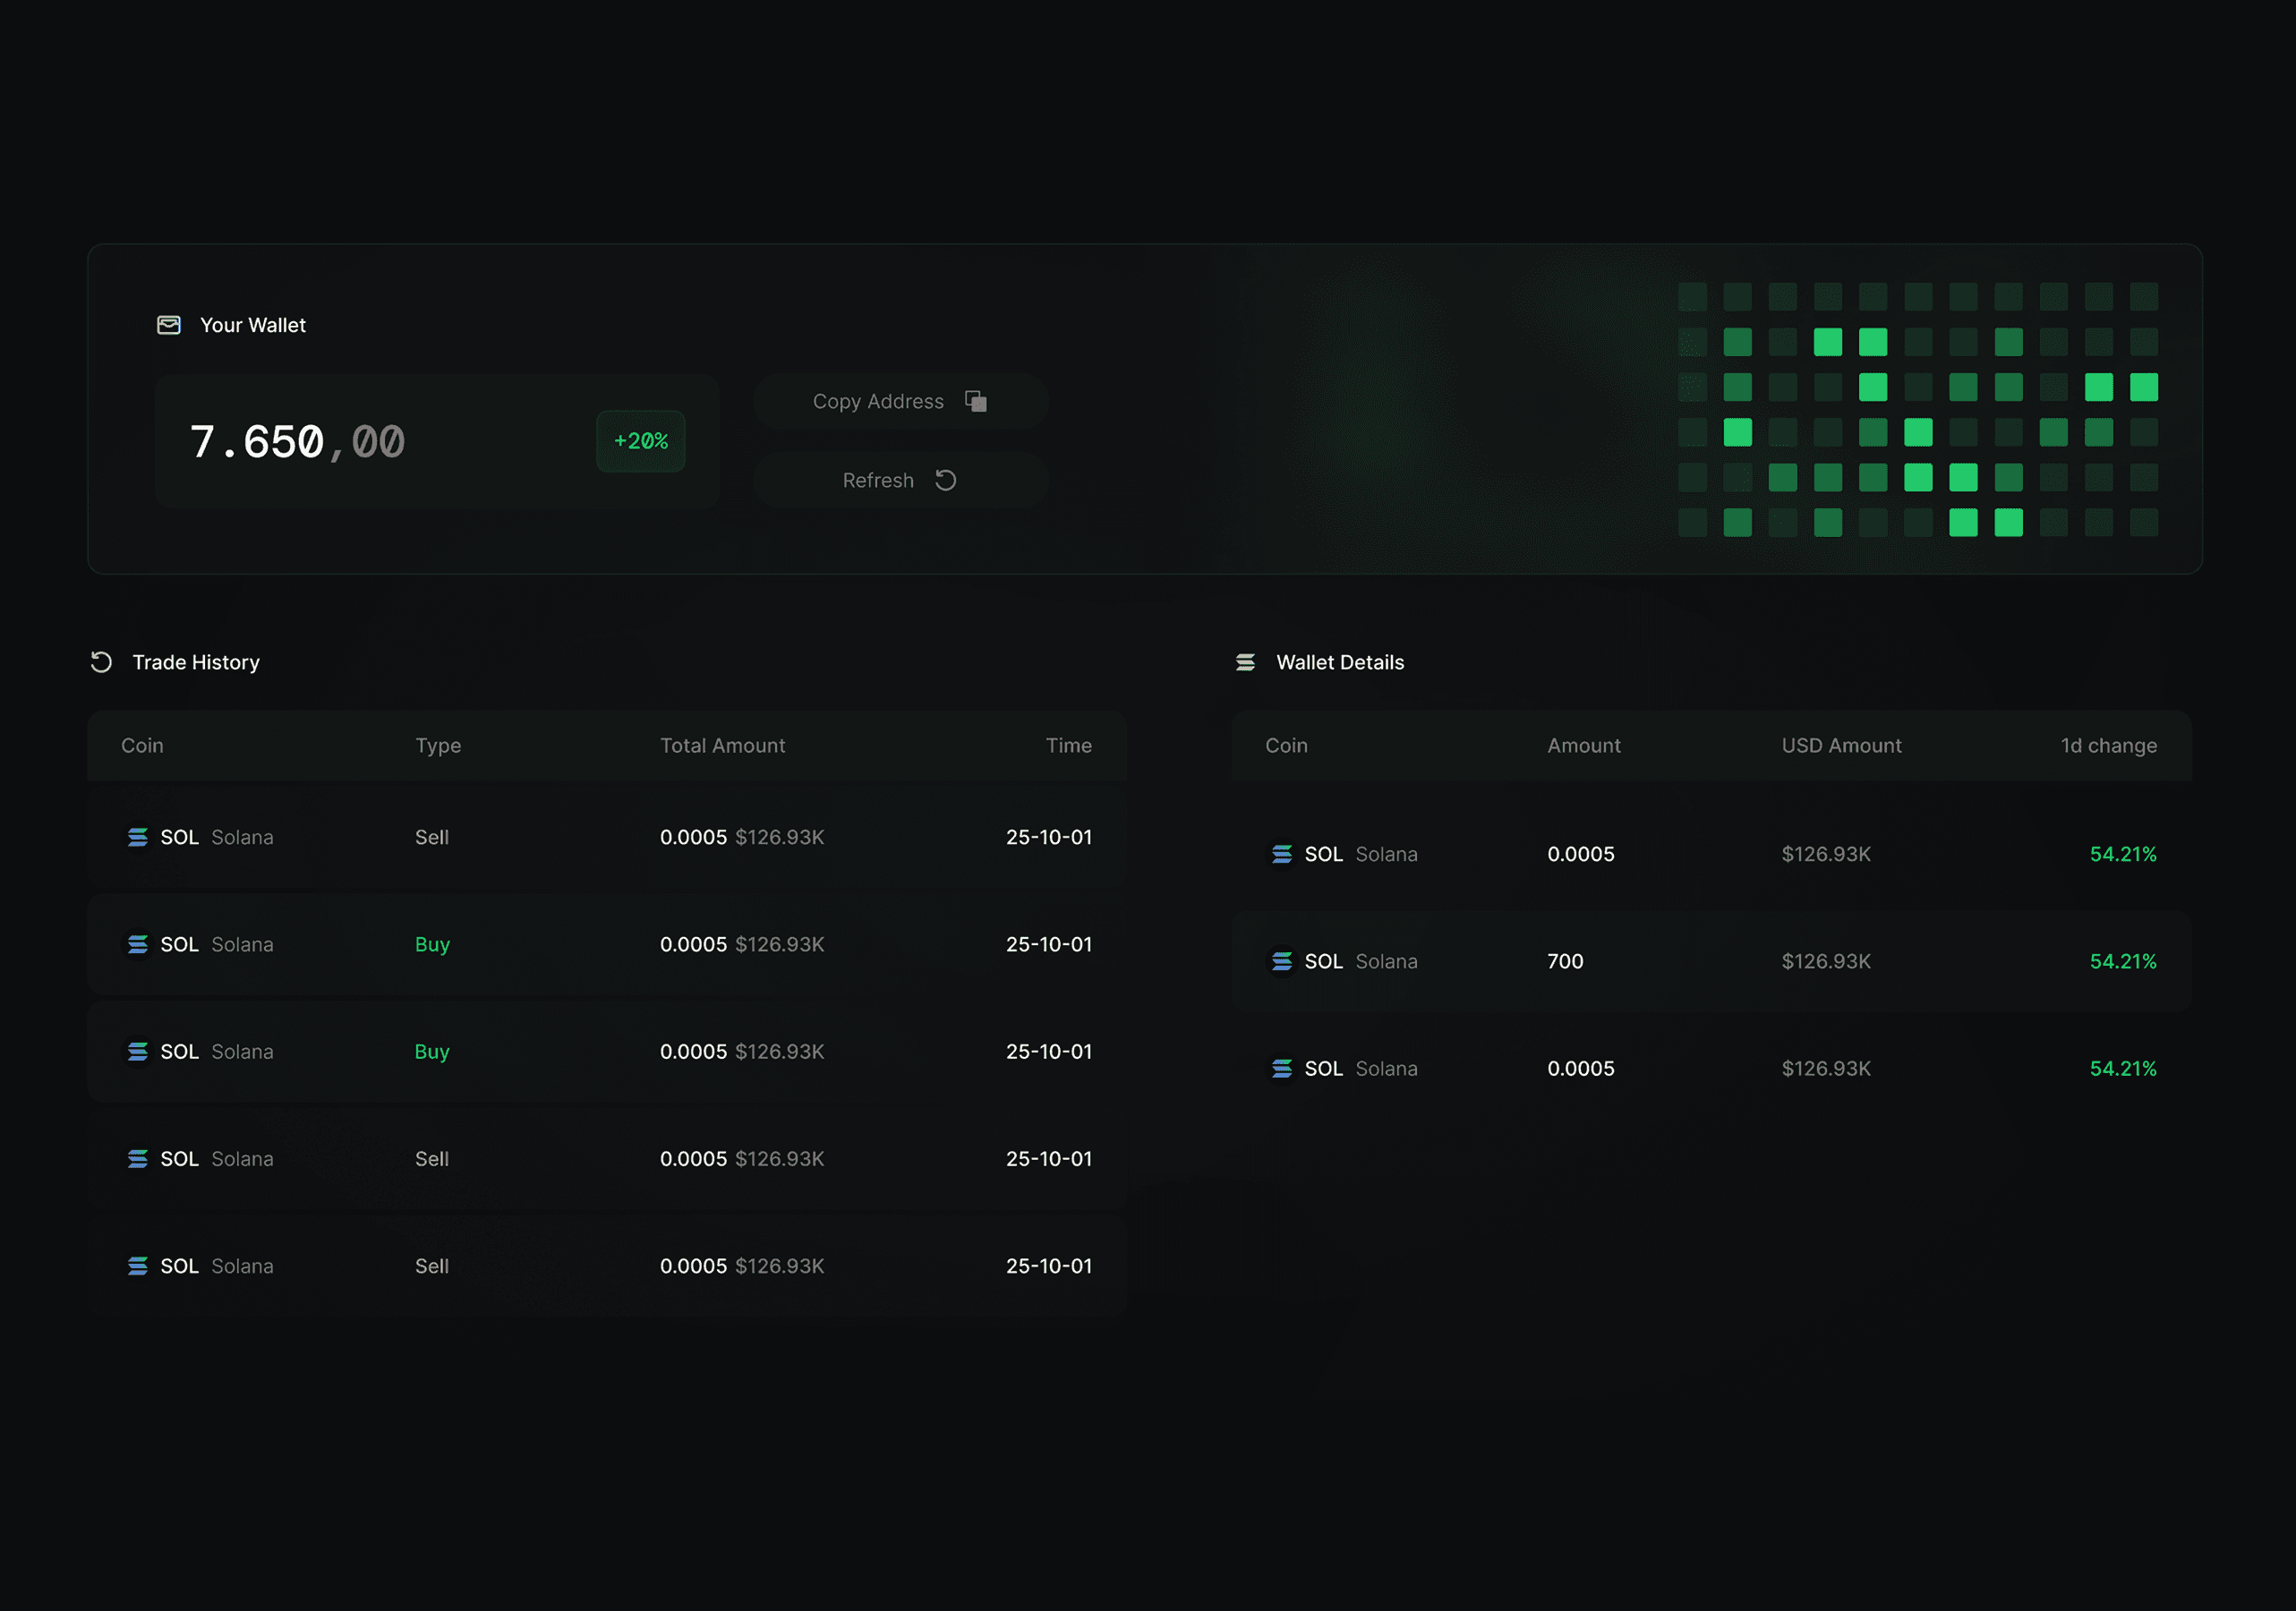Screen dimensions: 2296x1611
Task: Click the wallet icon beside Your Wallet
Action: [x=169, y=325]
